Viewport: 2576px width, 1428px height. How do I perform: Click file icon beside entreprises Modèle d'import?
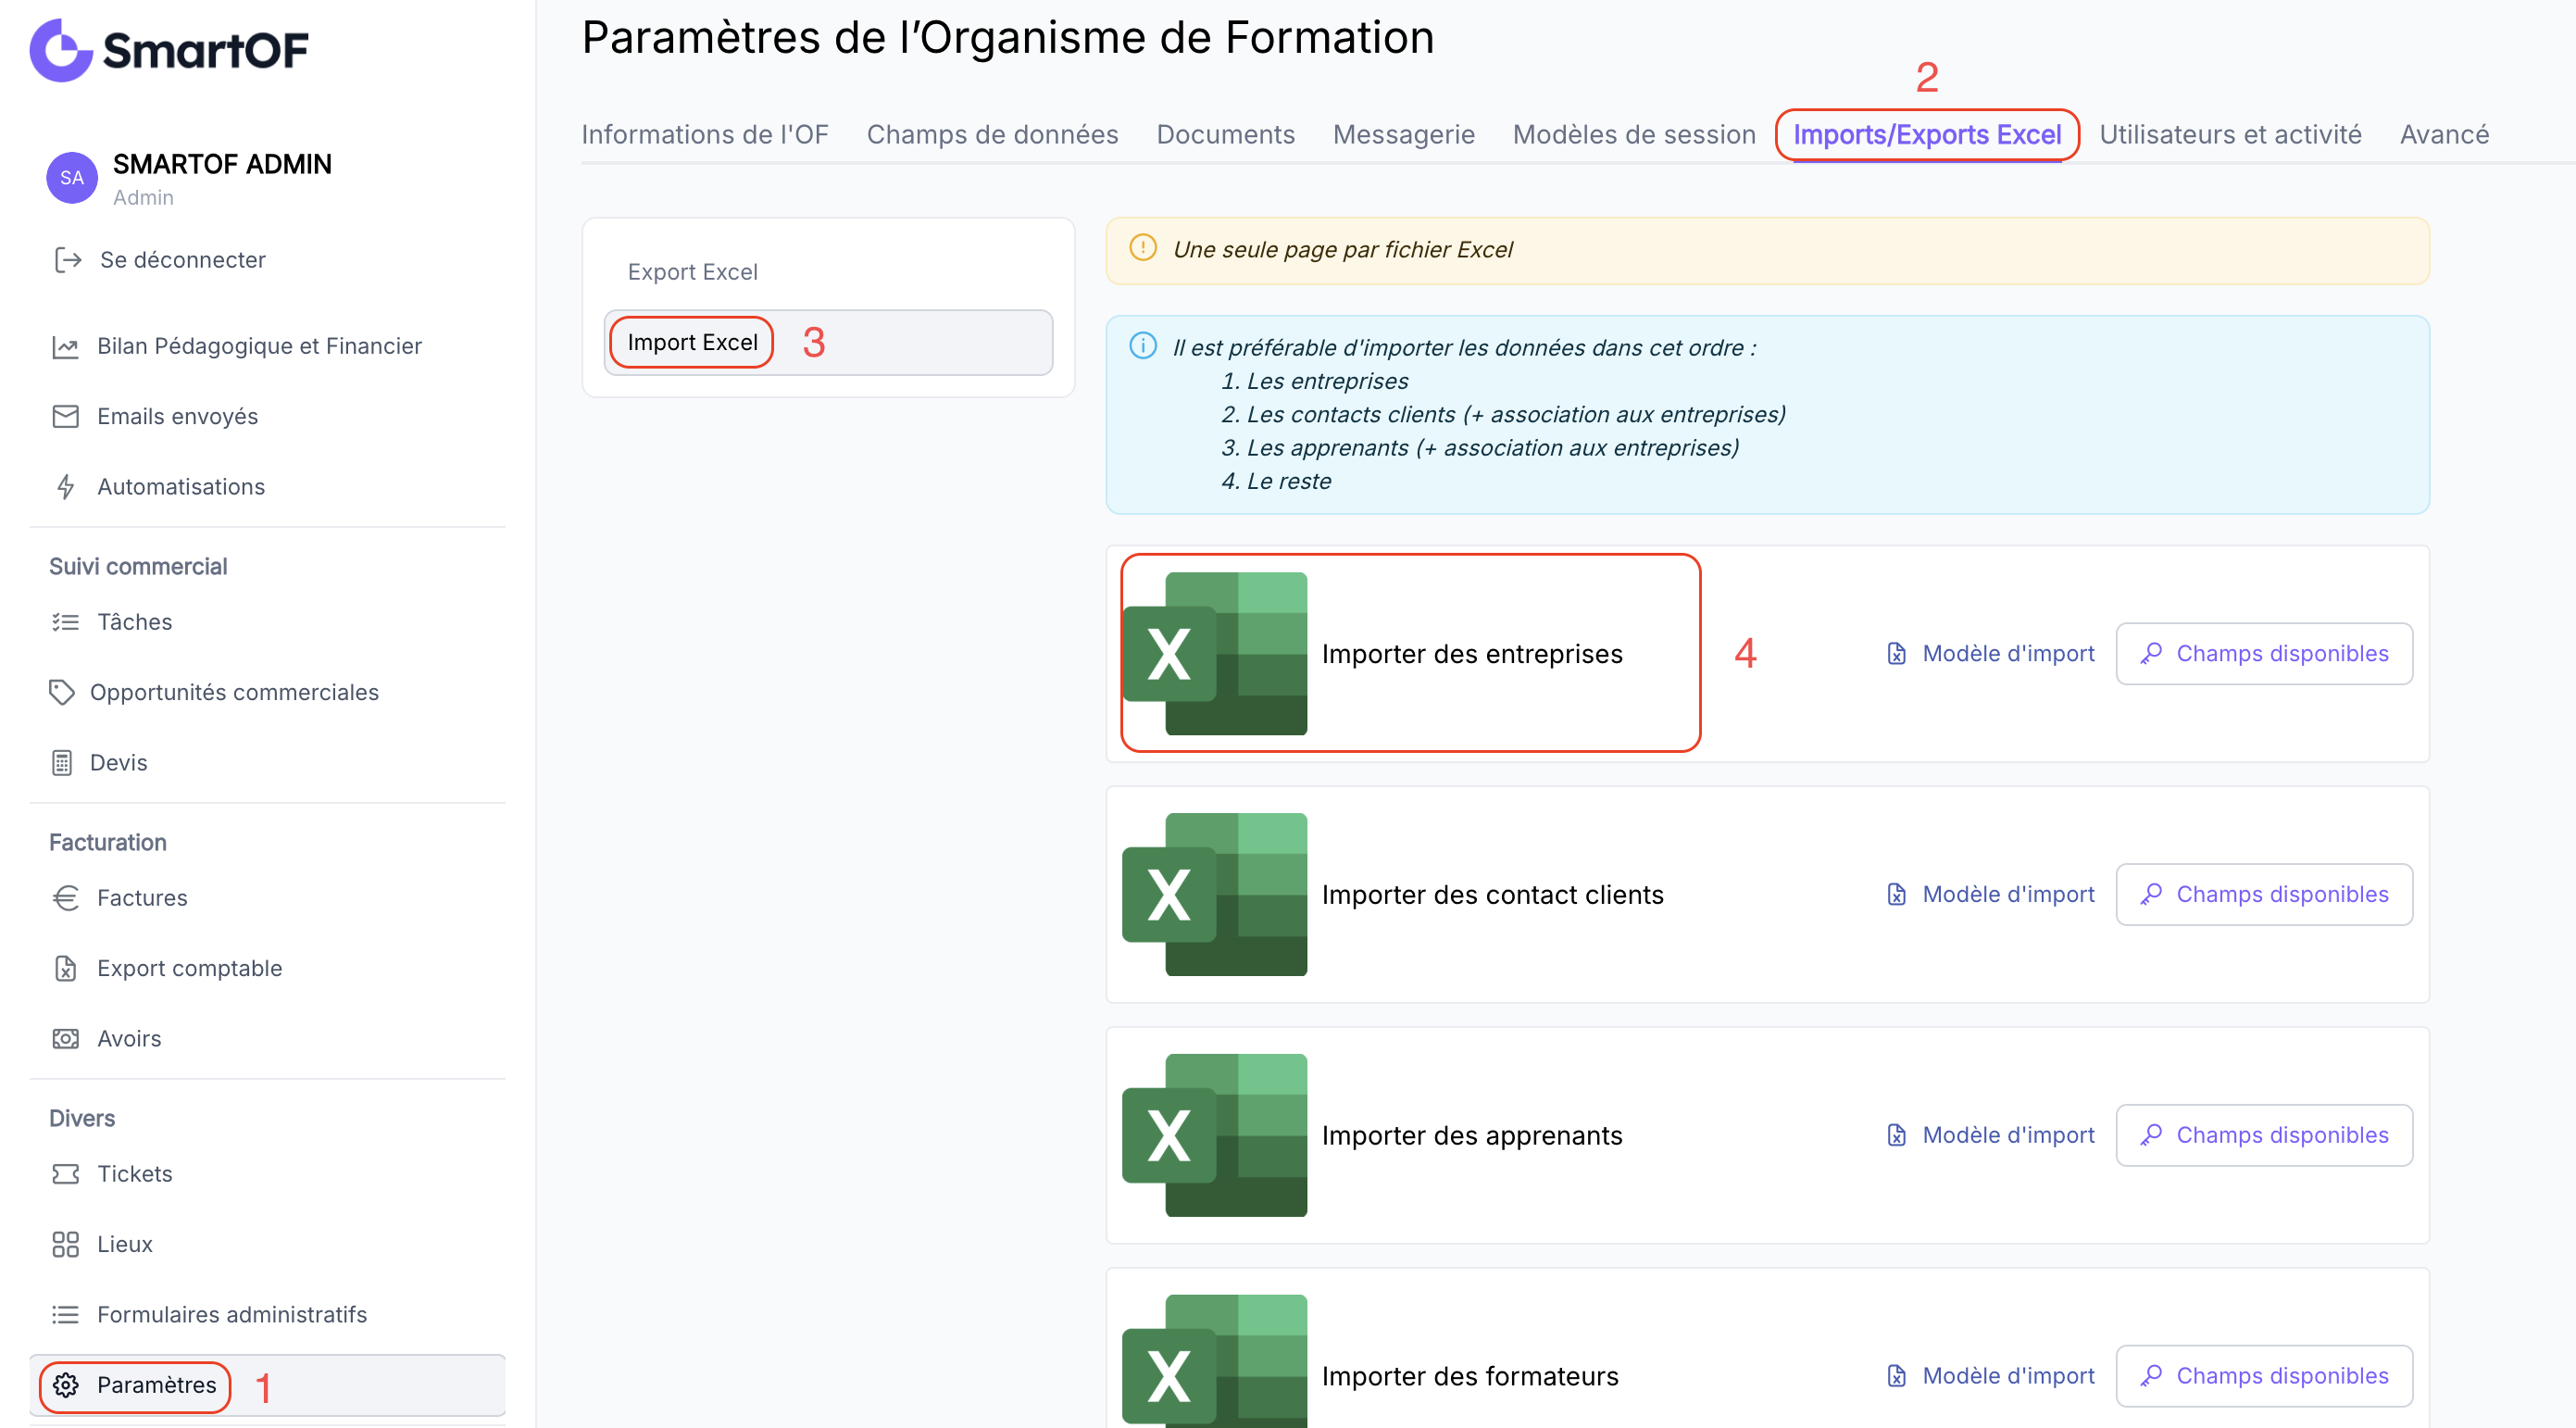[x=1896, y=654]
